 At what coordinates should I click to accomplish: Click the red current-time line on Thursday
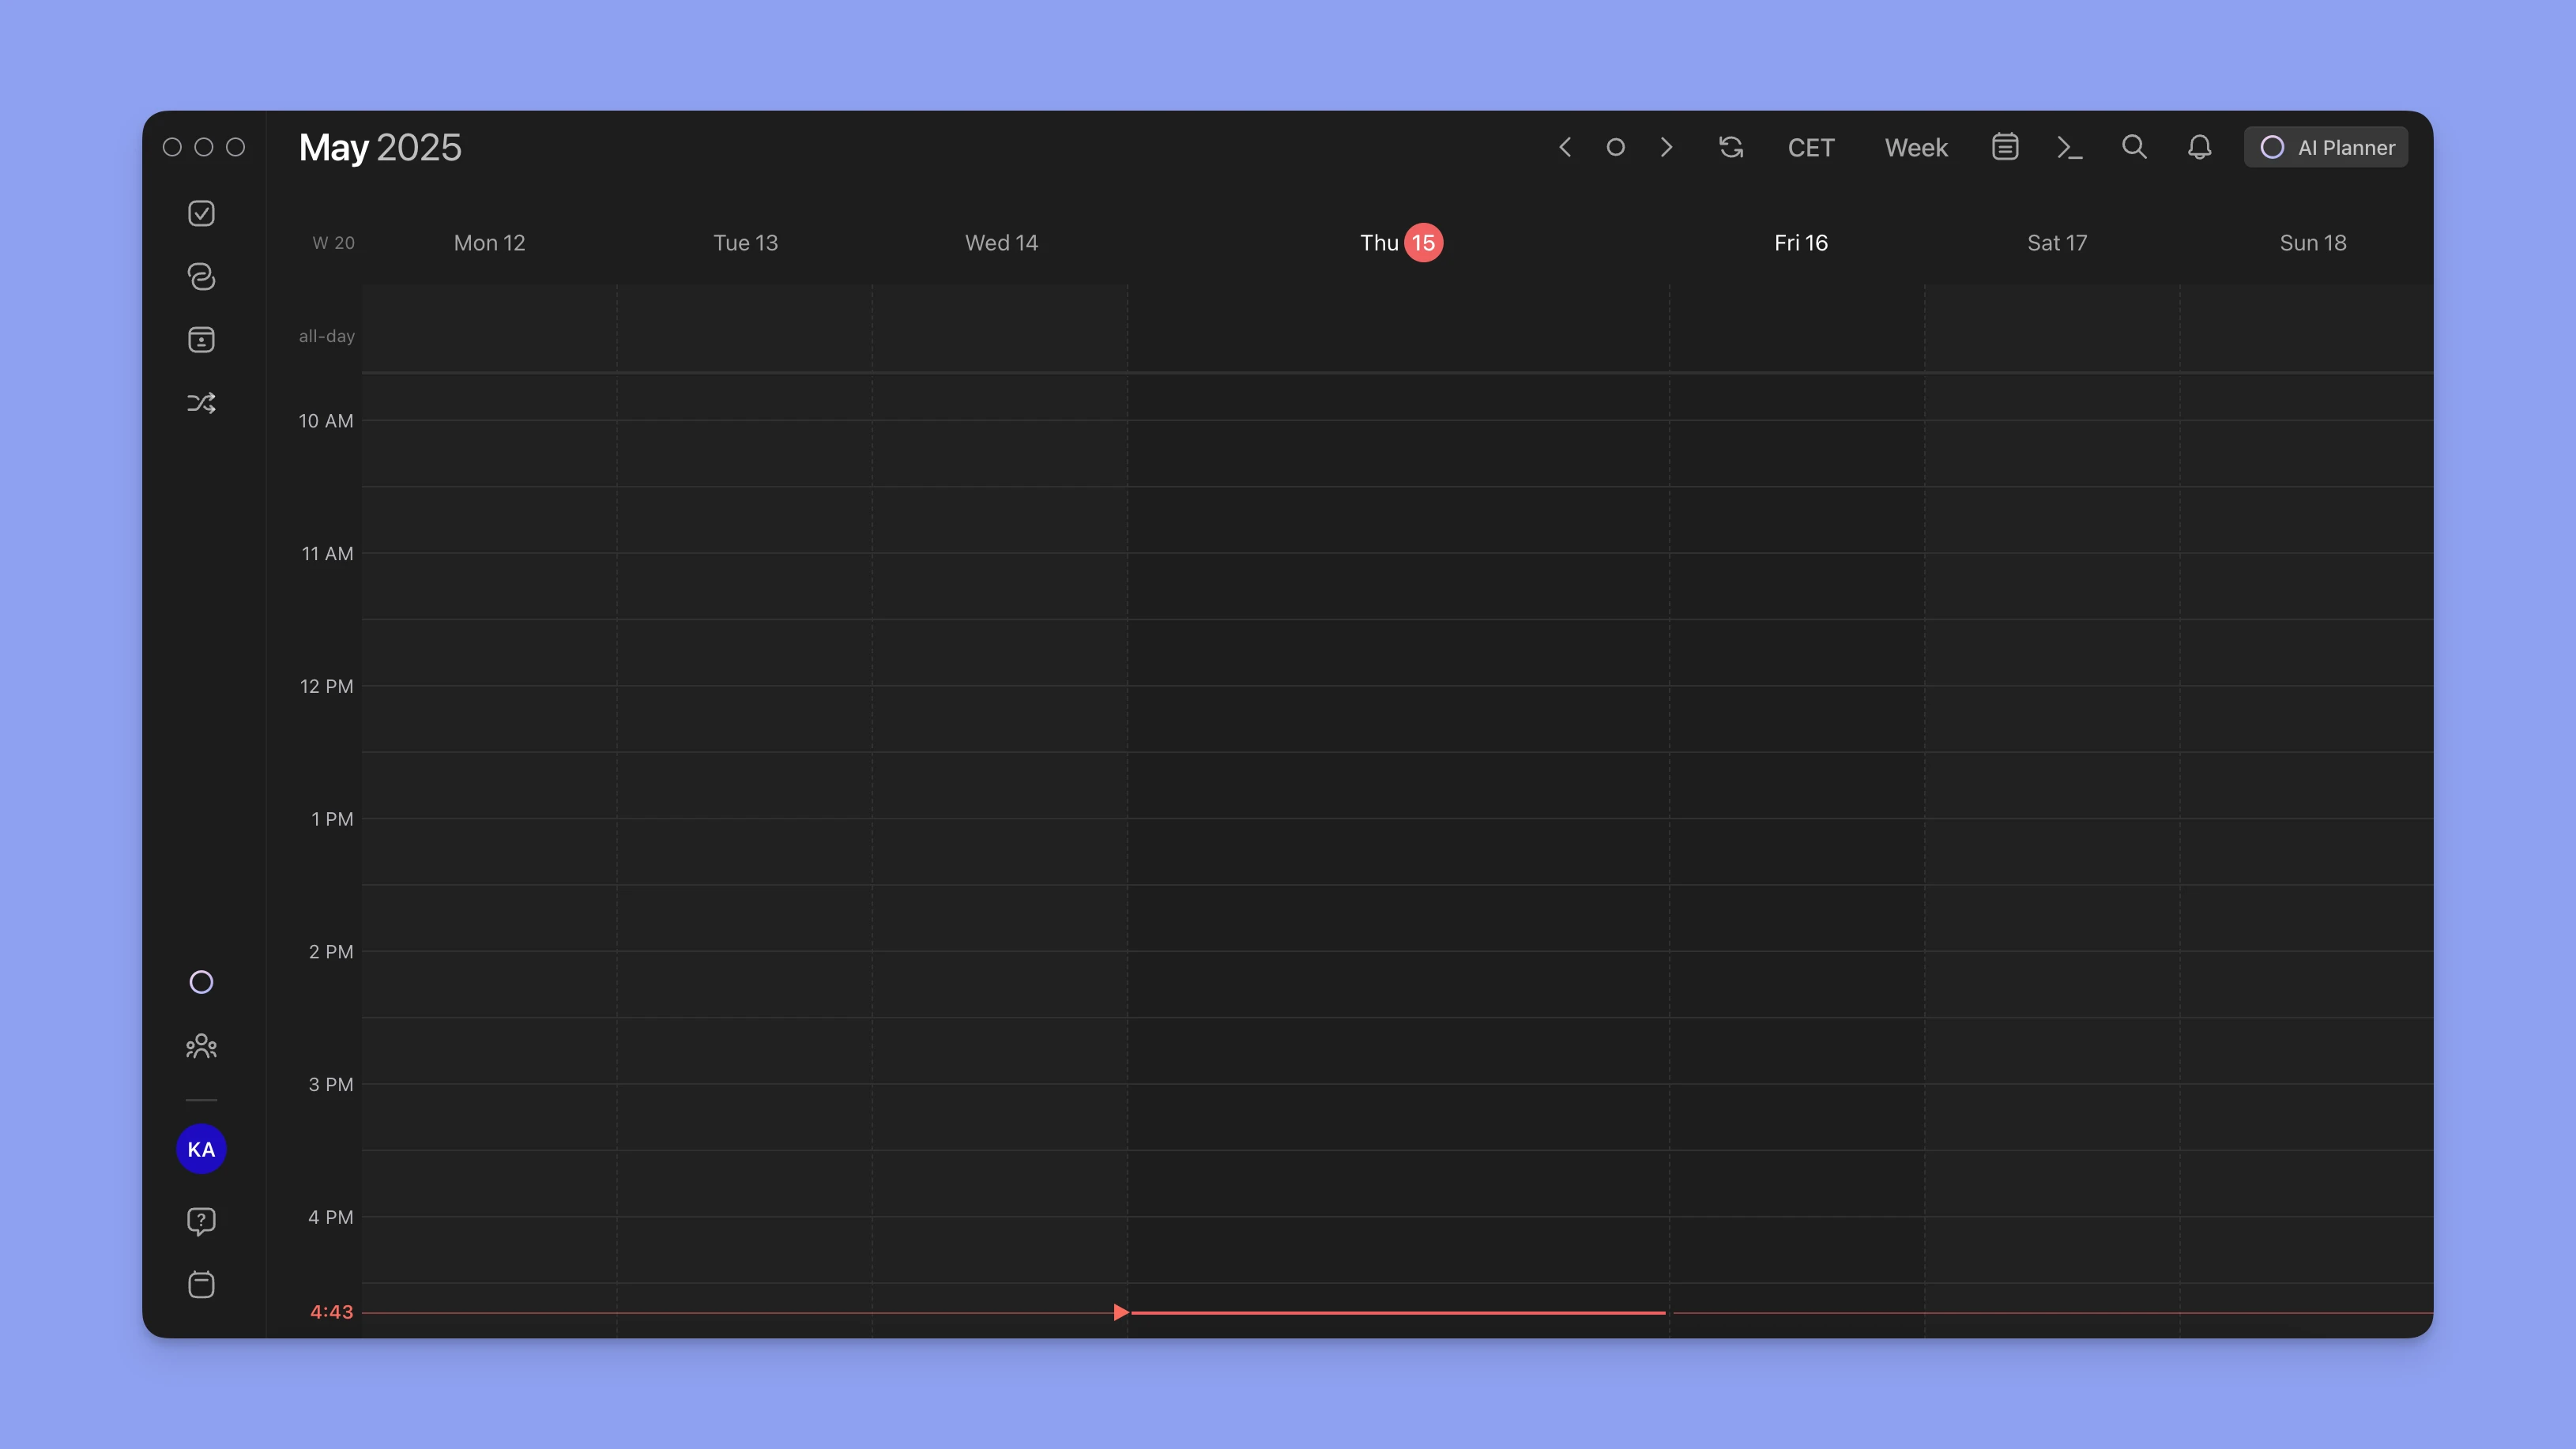point(1398,1312)
